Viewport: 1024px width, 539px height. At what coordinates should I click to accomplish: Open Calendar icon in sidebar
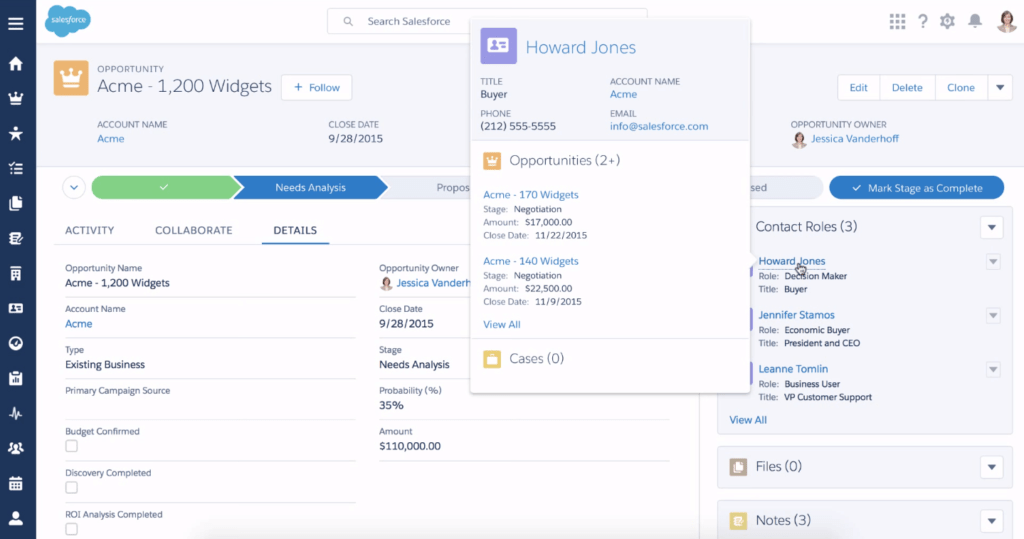click(16, 483)
